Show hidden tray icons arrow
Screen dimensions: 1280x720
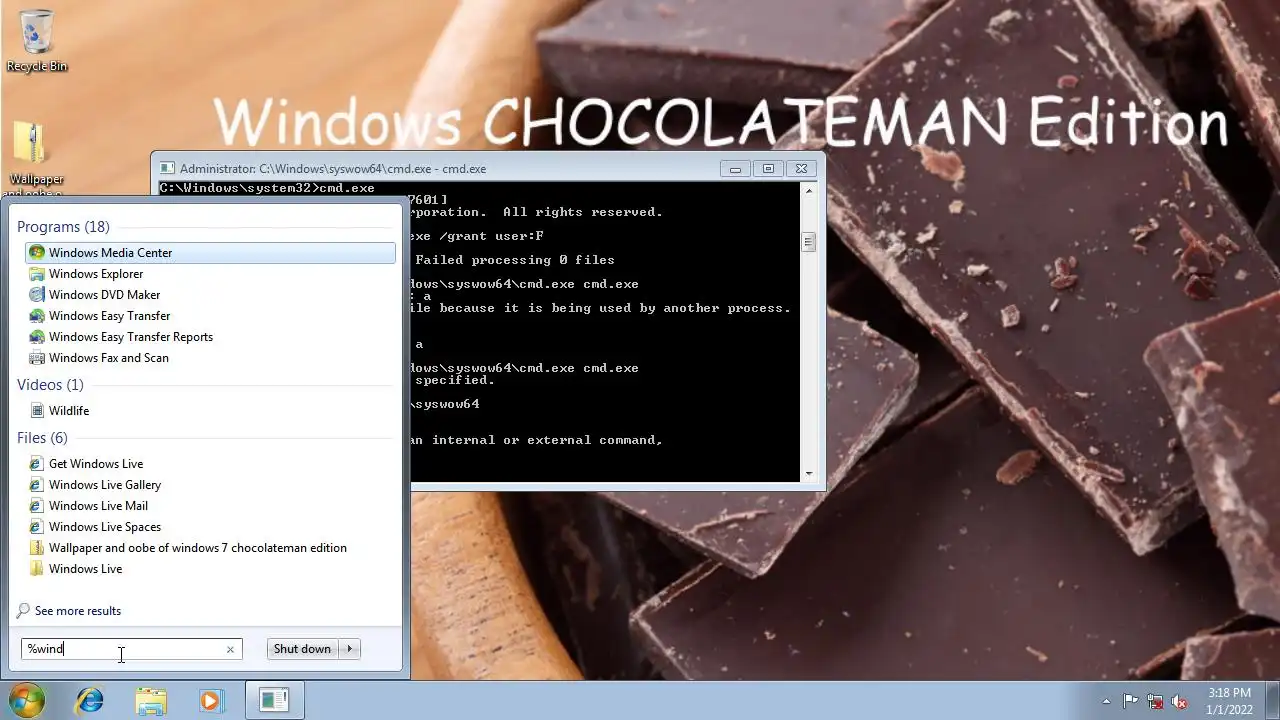pyautogui.click(x=1106, y=701)
